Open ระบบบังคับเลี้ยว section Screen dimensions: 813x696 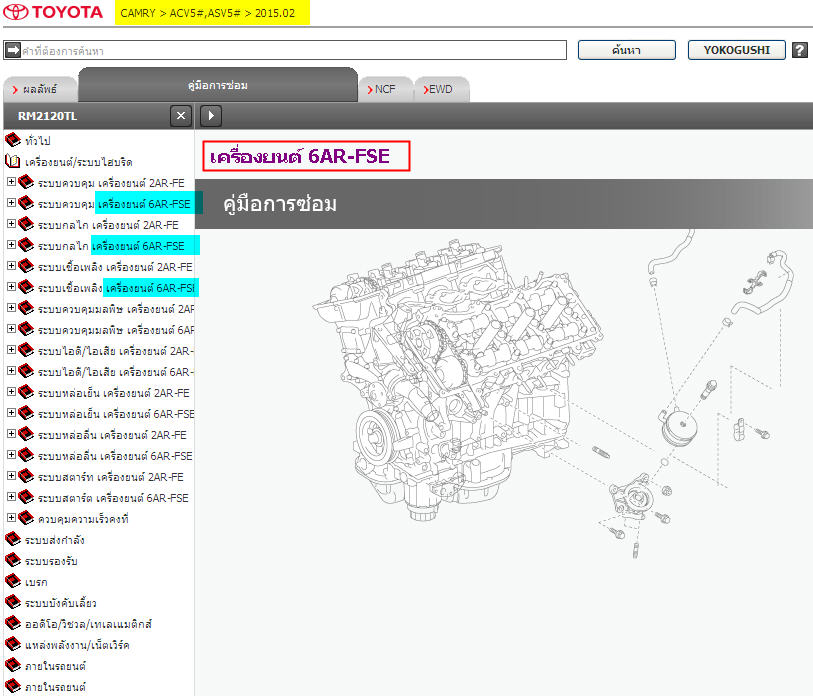(x=61, y=603)
